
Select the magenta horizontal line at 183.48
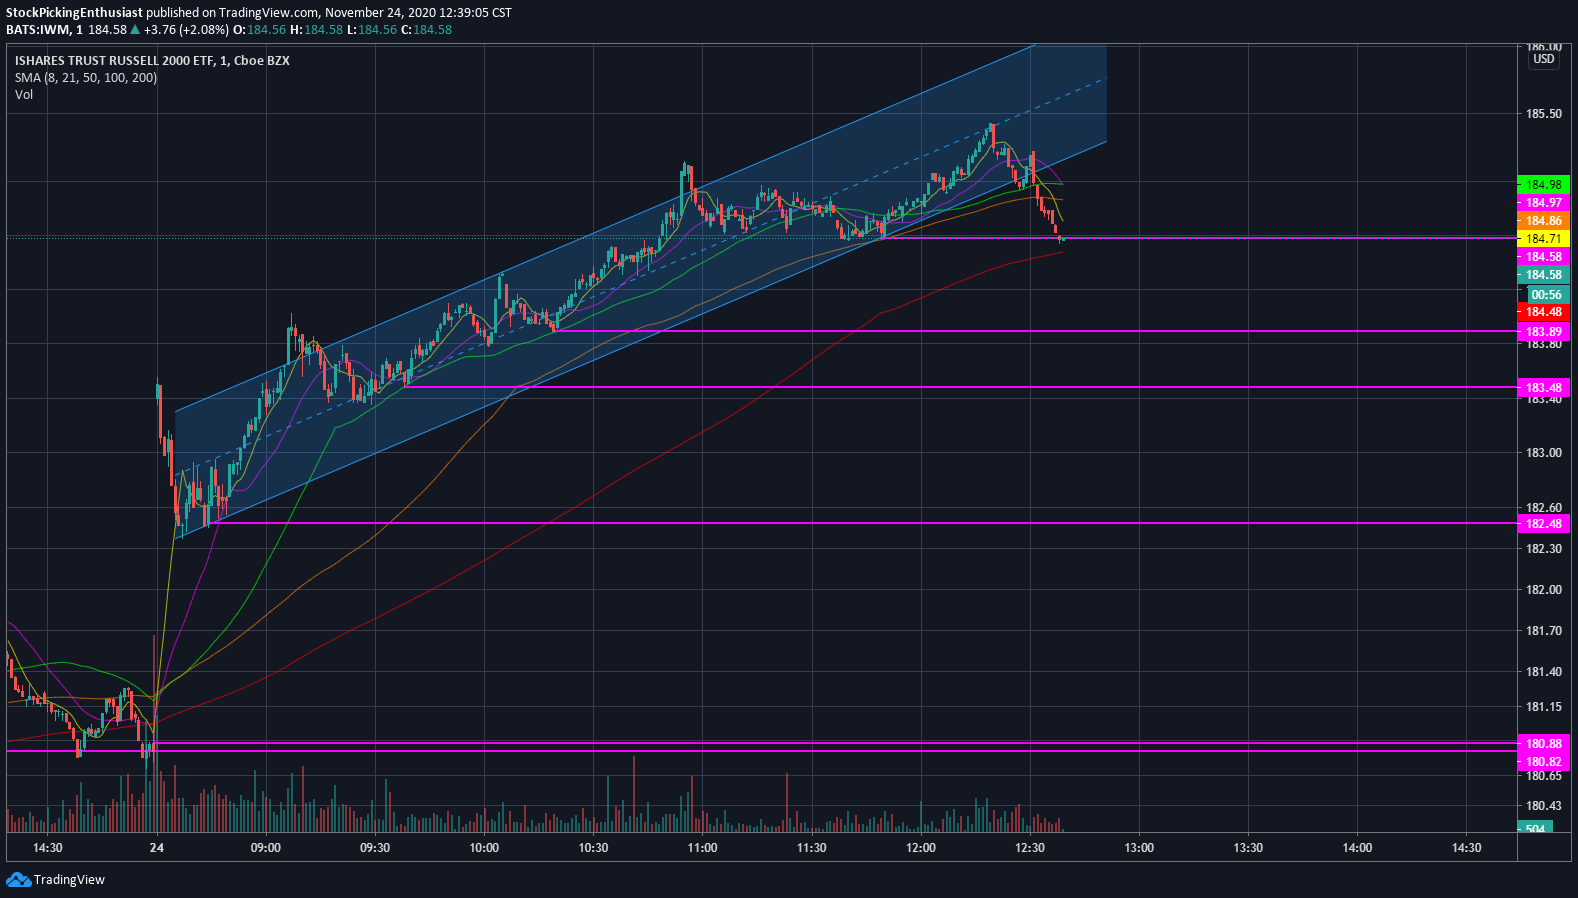960,387
